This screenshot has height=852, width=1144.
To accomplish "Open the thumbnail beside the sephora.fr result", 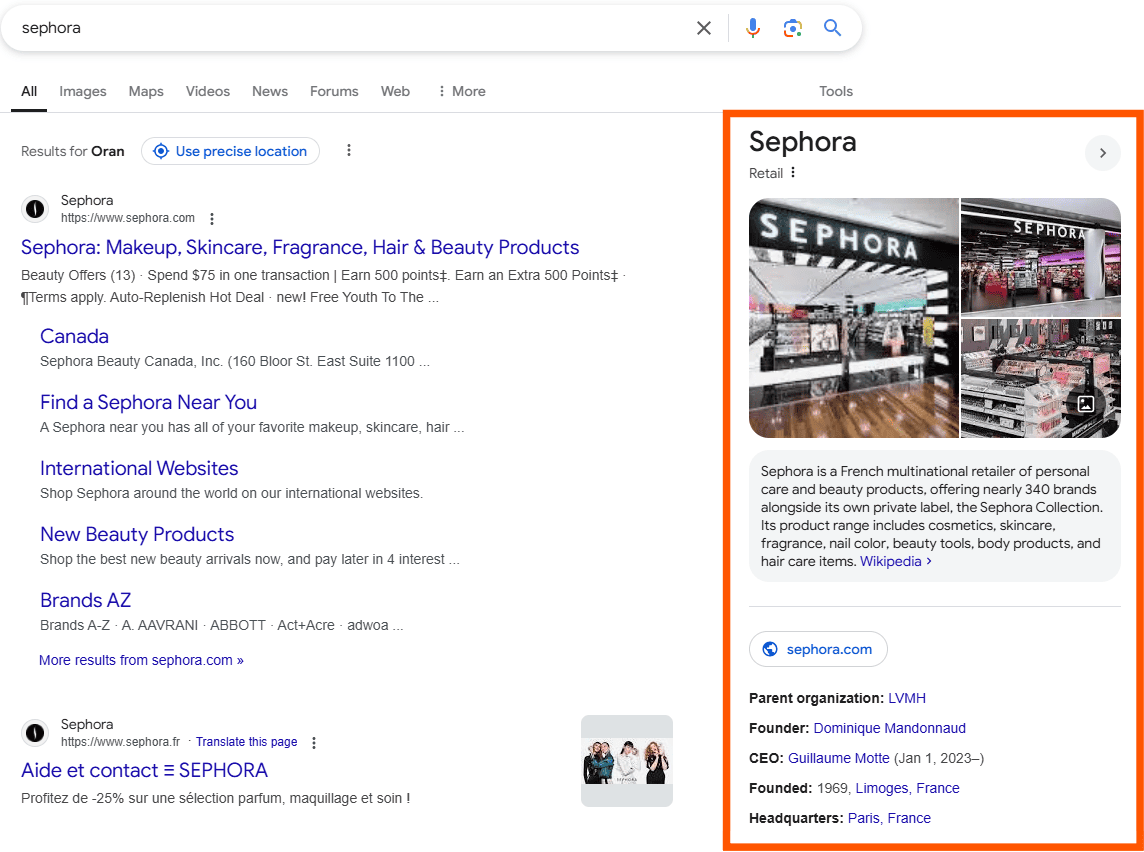I will coord(627,761).
